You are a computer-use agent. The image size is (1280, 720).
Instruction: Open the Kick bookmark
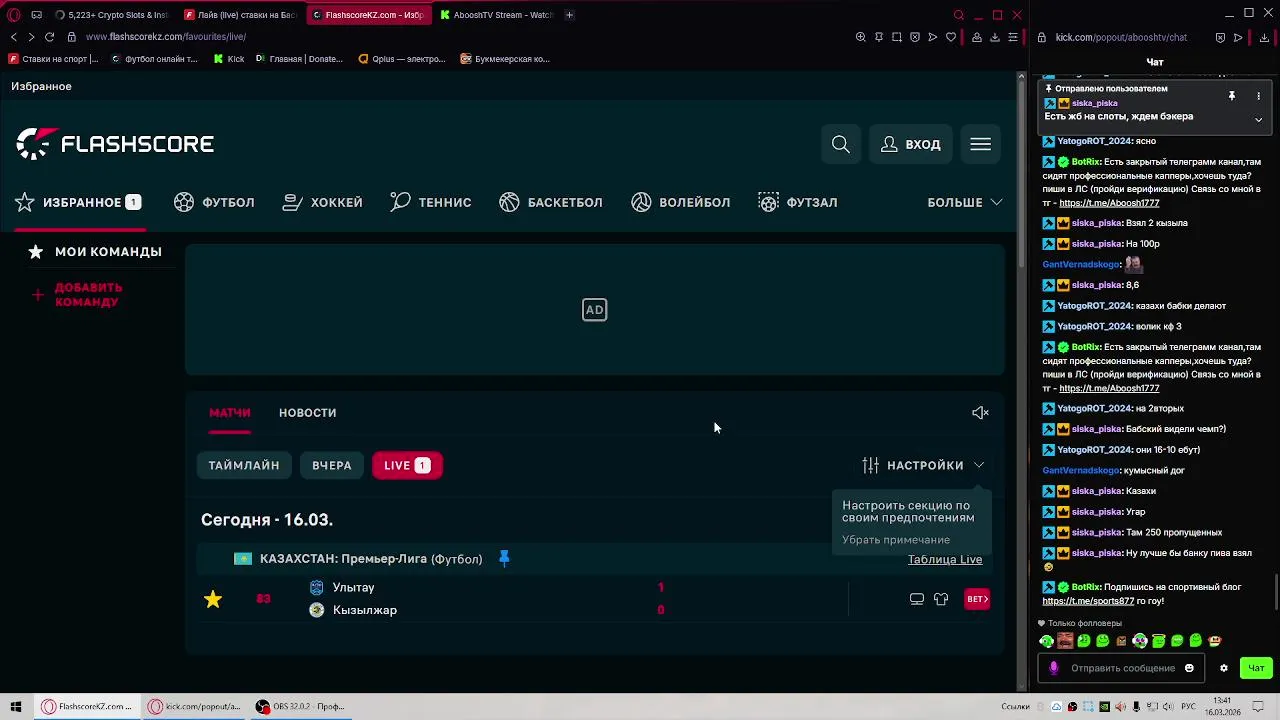click(x=229, y=59)
